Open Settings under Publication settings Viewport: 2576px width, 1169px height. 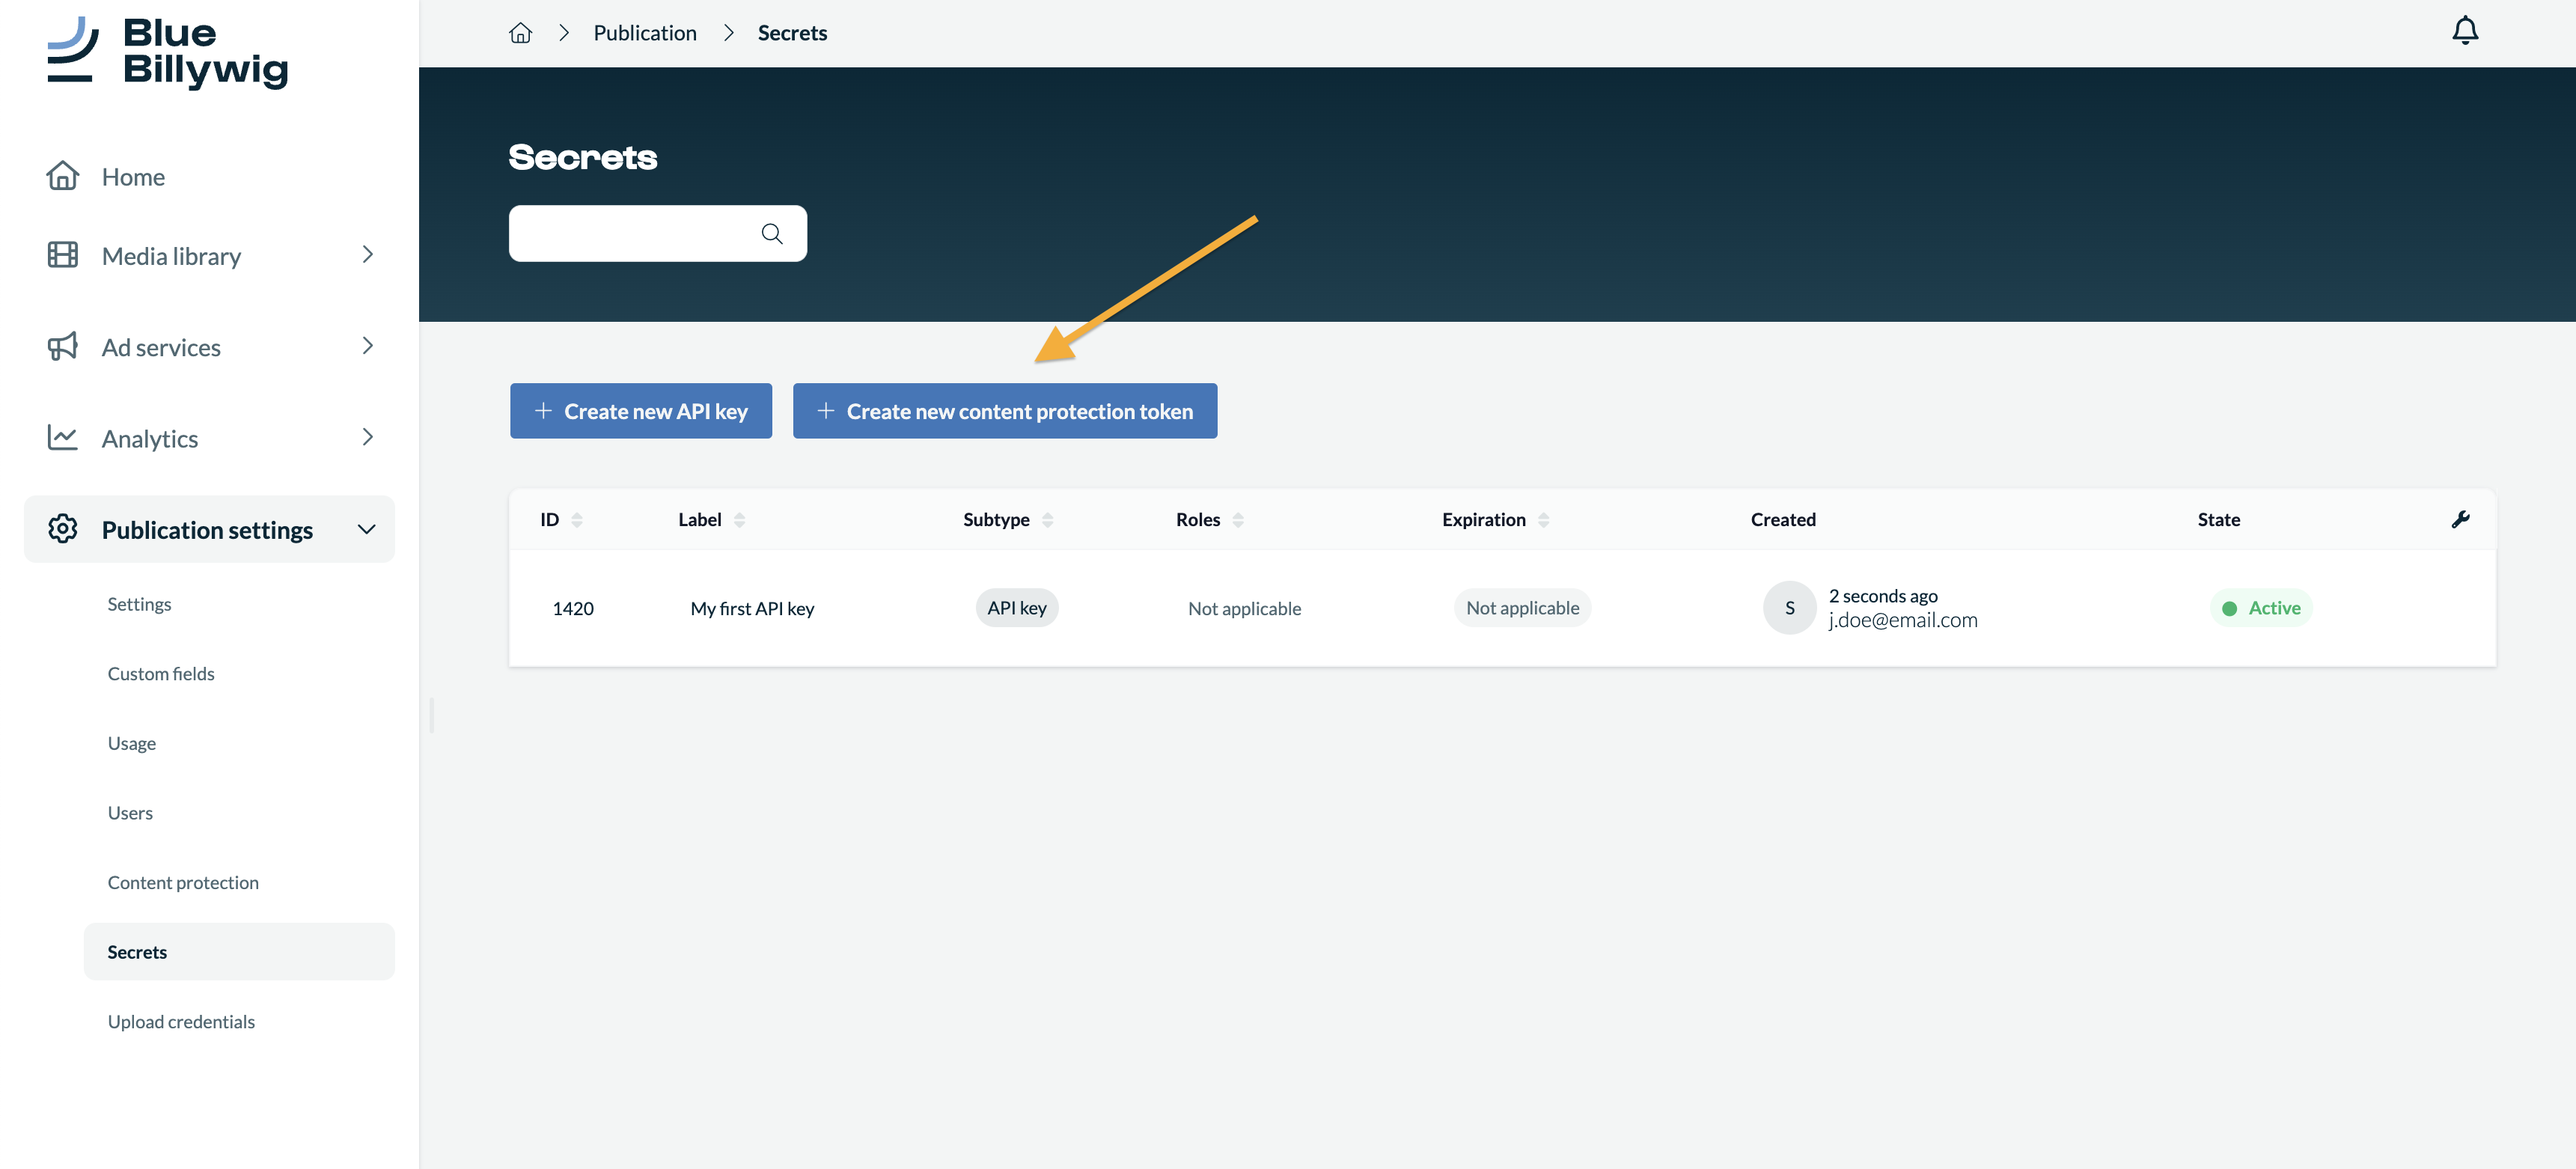click(139, 604)
